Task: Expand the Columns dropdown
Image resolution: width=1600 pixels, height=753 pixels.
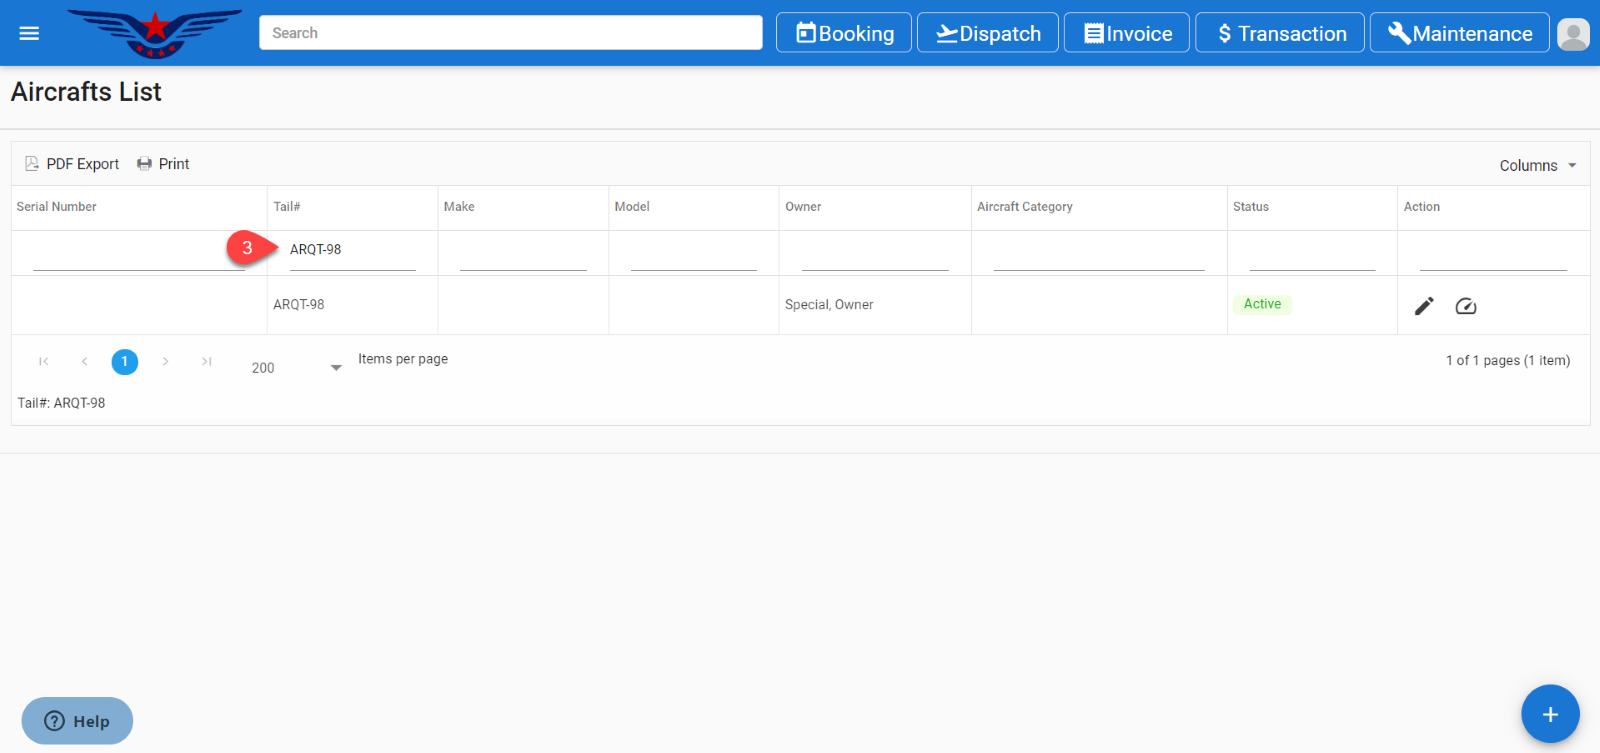Action: click(x=1537, y=166)
